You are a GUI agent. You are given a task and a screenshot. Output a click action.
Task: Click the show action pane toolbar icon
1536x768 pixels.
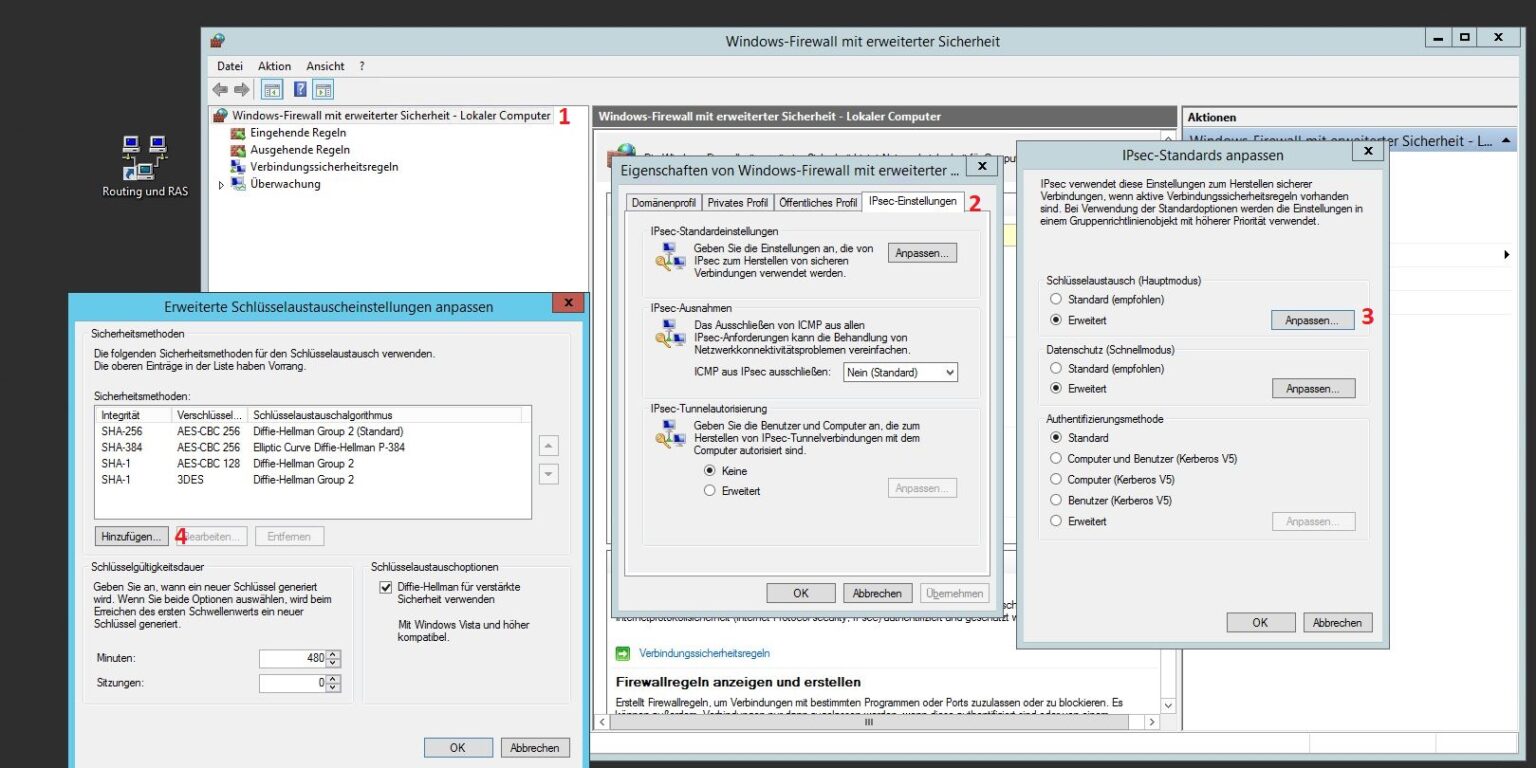point(323,89)
